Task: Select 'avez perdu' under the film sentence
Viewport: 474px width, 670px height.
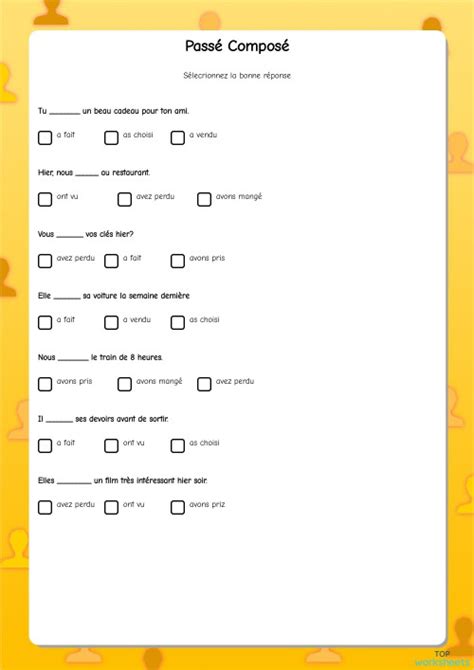Action: (45, 507)
